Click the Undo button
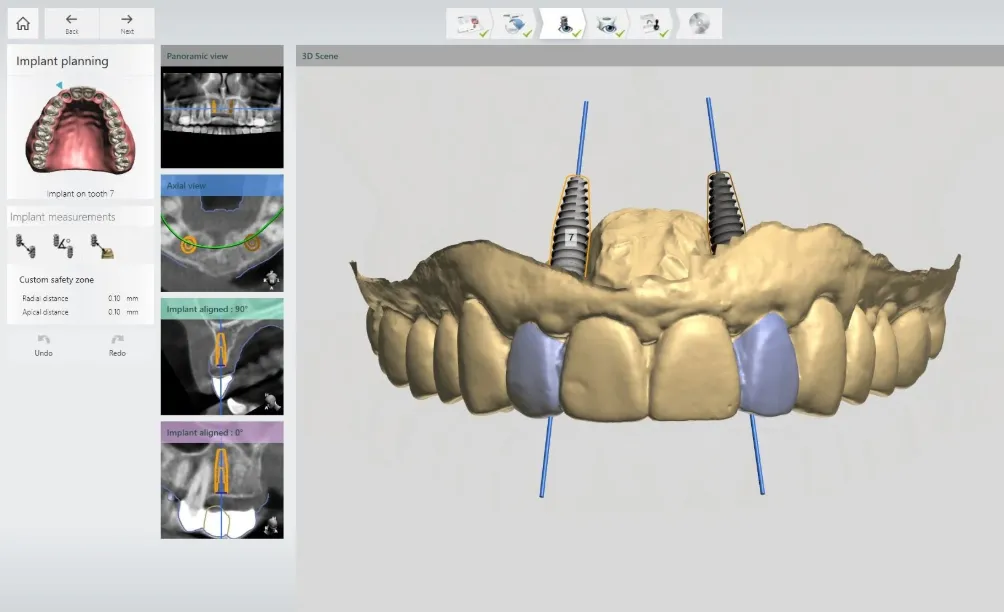The width and height of the screenshot is (1004, 612). (x=44, y=345)
